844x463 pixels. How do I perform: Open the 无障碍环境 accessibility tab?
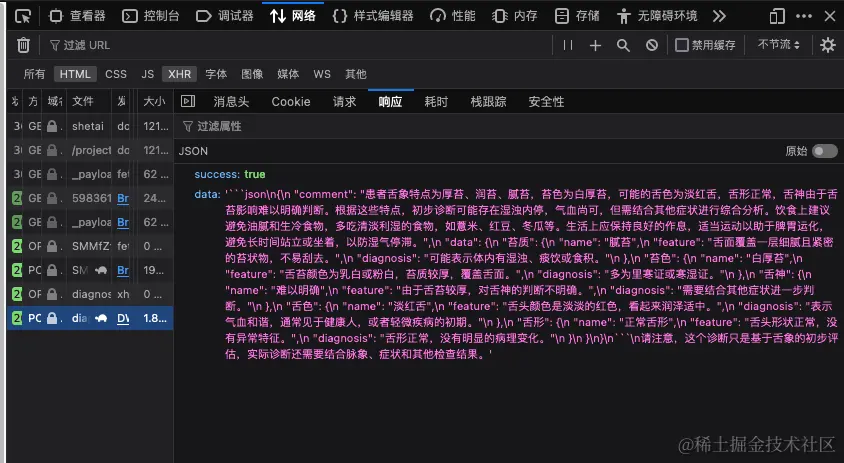(657, 16)
